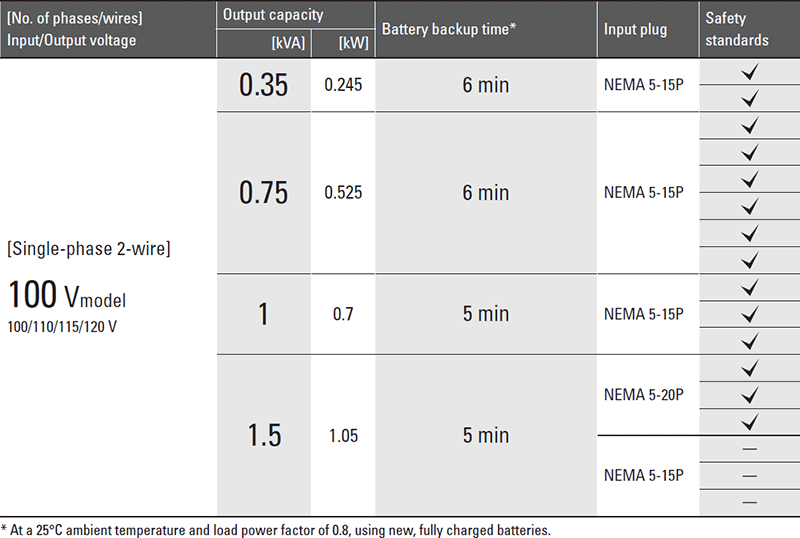
Task: Click the 5 min backup for 1 kVA
Action: pyautogui.click(x=486, y=314)
